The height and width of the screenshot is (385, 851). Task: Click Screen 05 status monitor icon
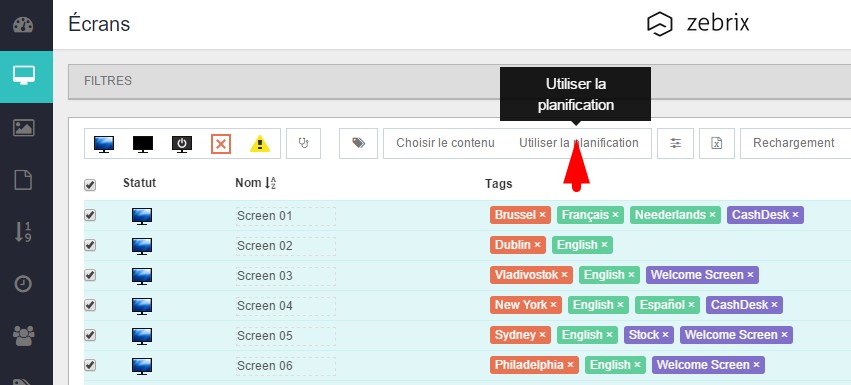coord(142,336)
